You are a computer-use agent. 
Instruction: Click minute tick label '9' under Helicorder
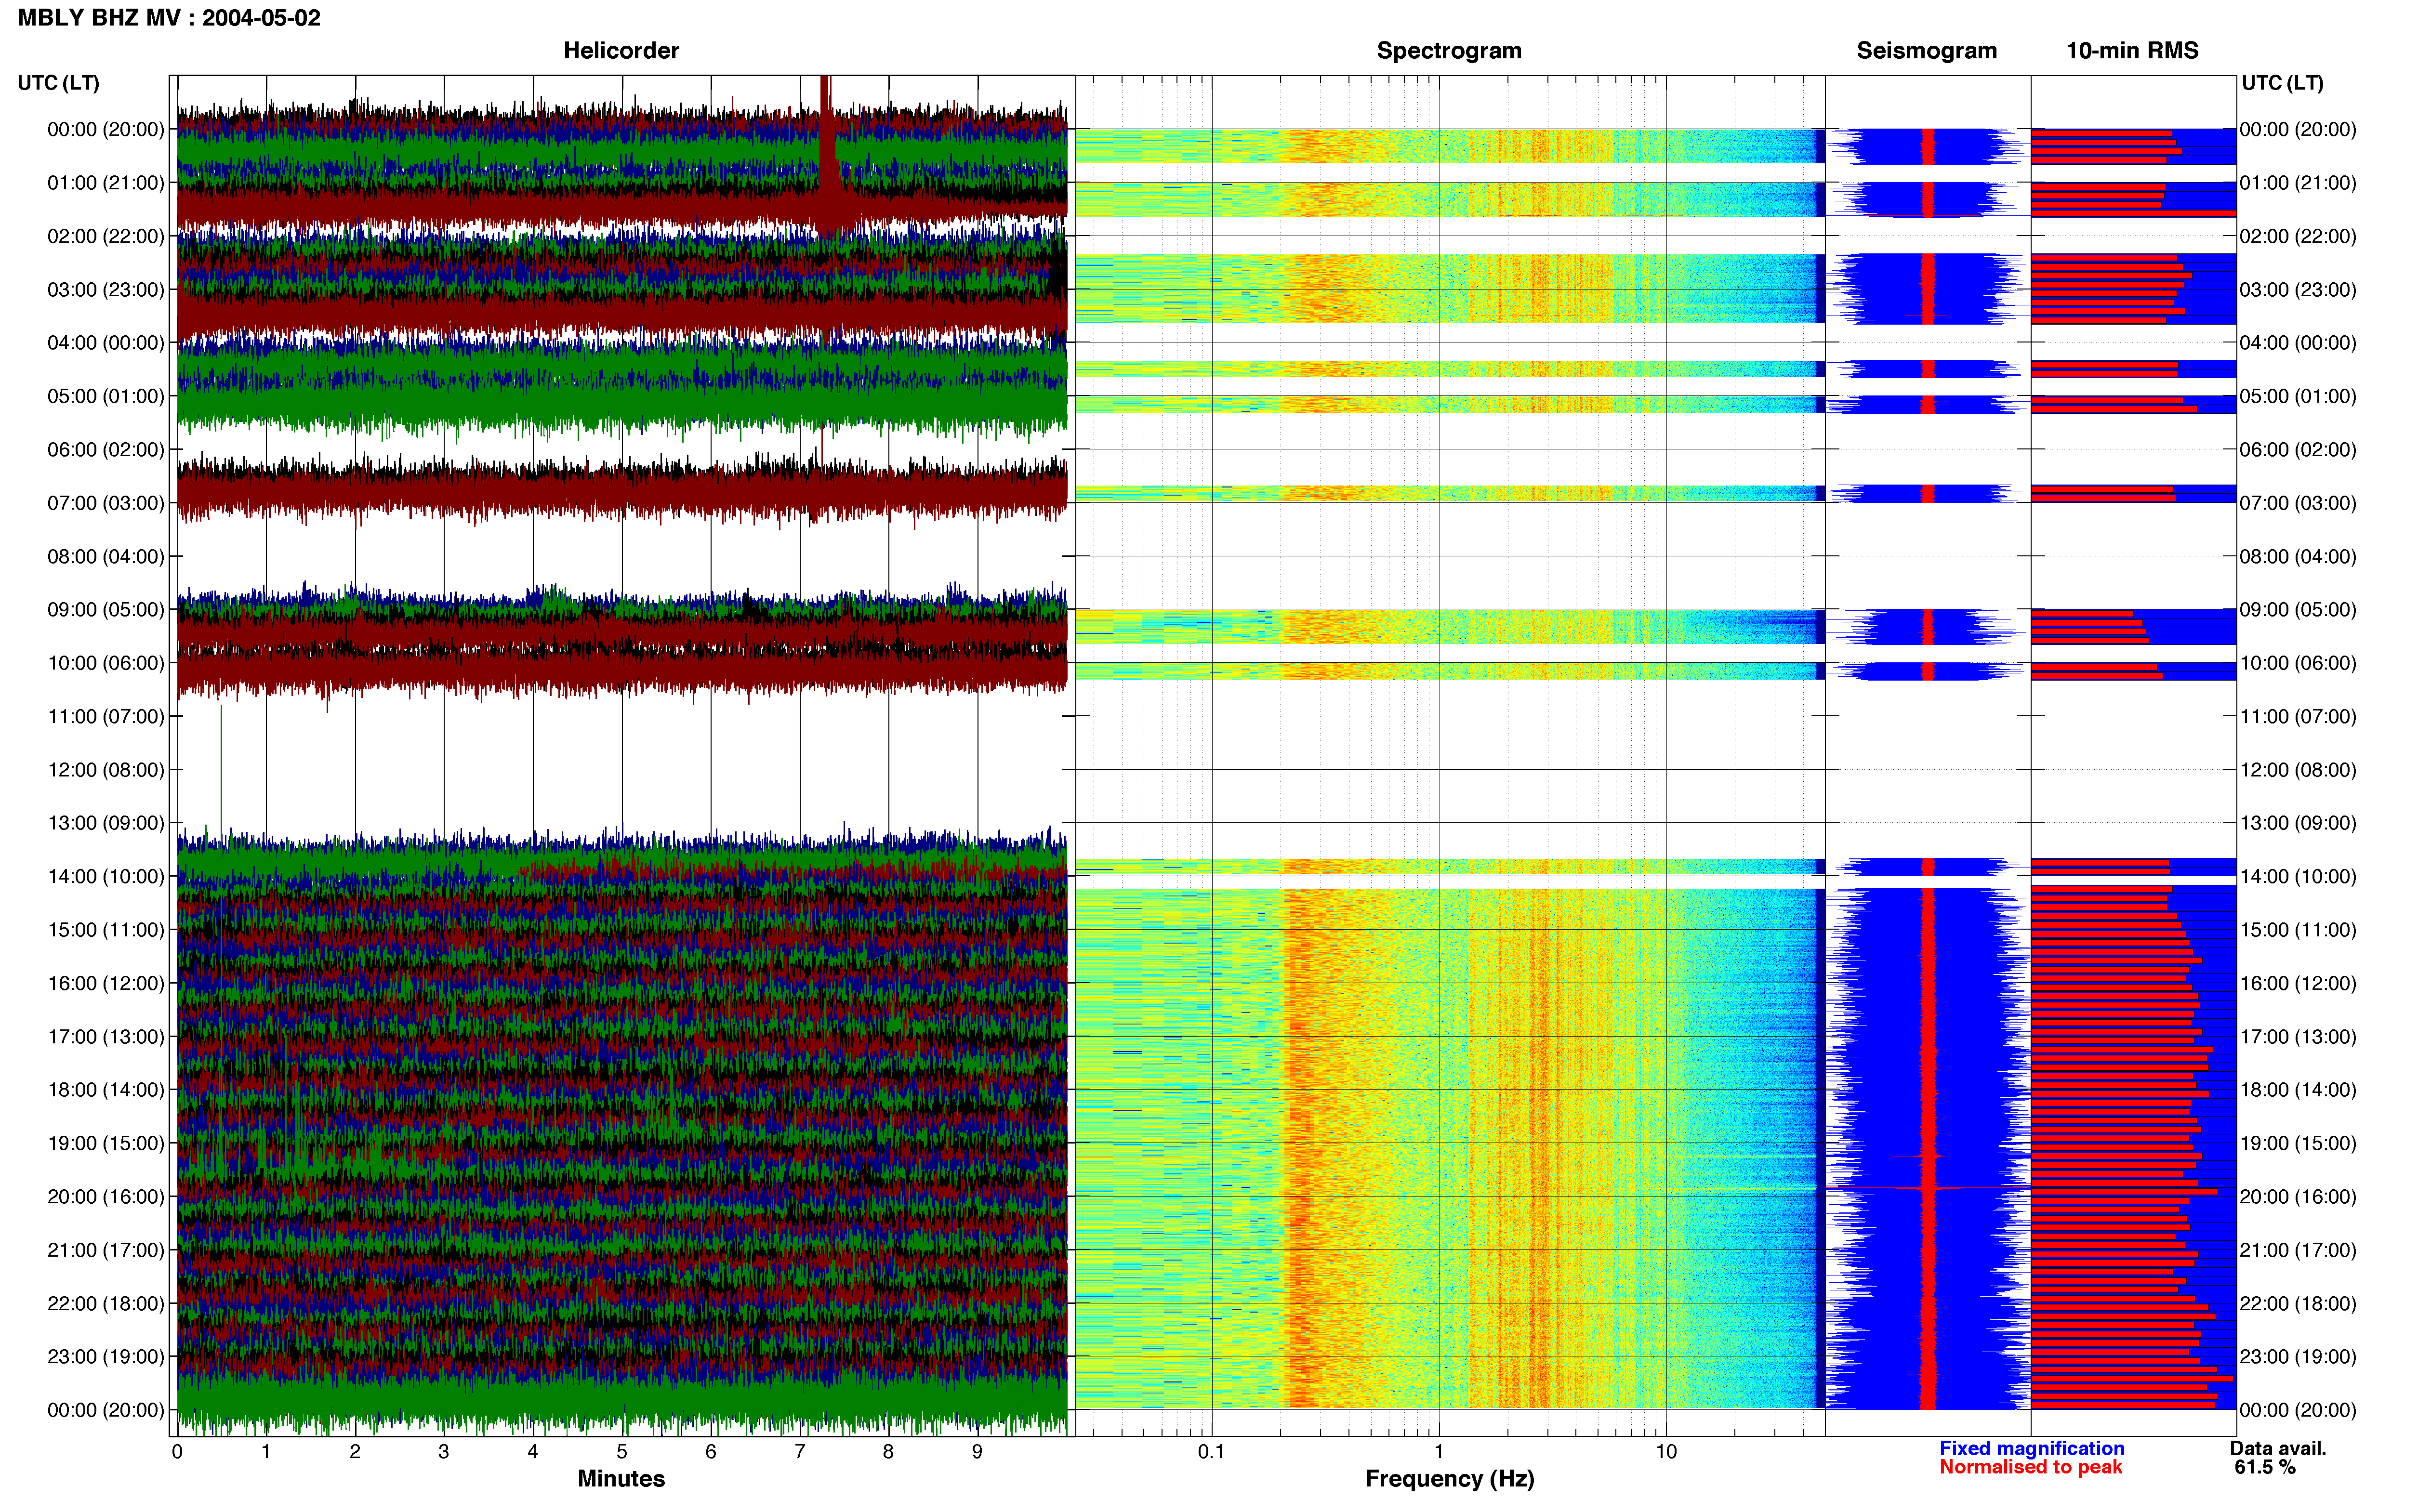pyautogui.click(x=977, y=1452)
